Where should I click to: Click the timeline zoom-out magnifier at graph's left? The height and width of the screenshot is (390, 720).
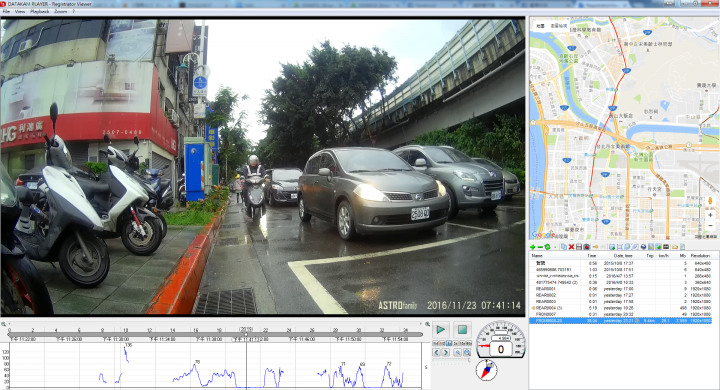4,324
